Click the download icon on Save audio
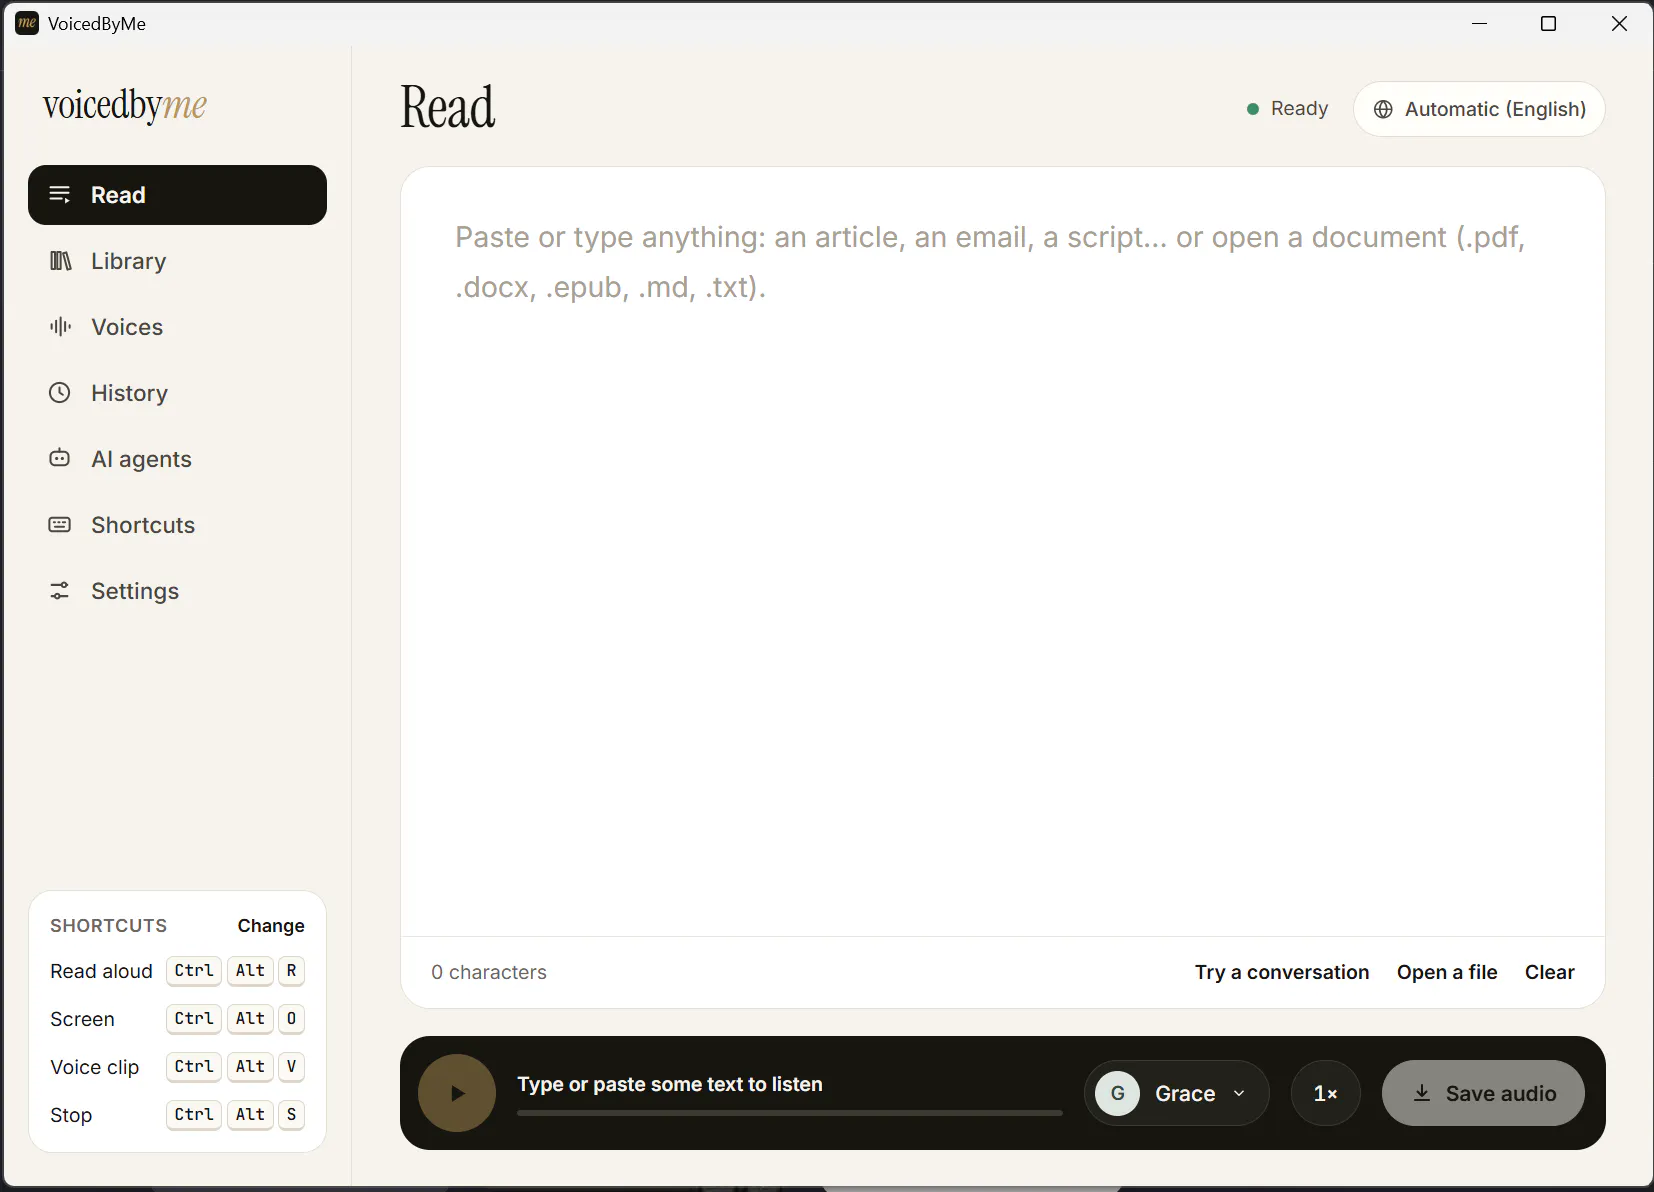The width and height of the screenshot is (1654, 1192). pyautogui.click(x=1421, y=1093)
